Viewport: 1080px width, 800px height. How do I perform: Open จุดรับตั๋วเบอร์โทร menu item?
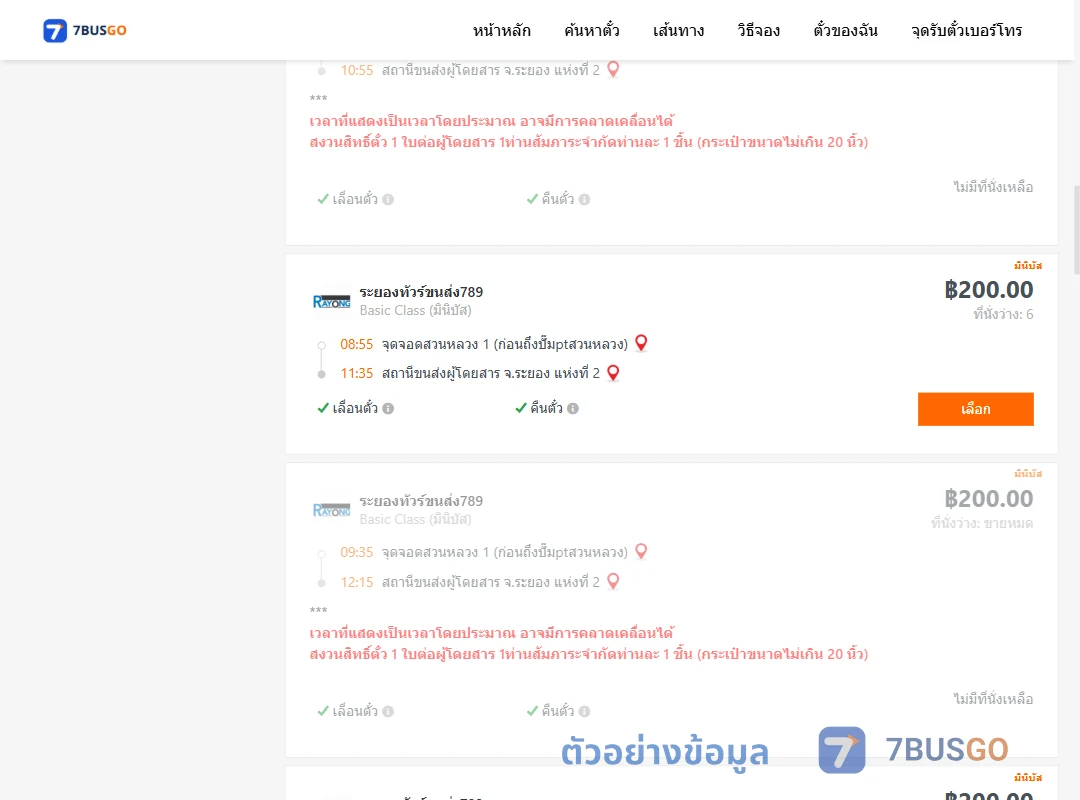(x=966, y=30)
